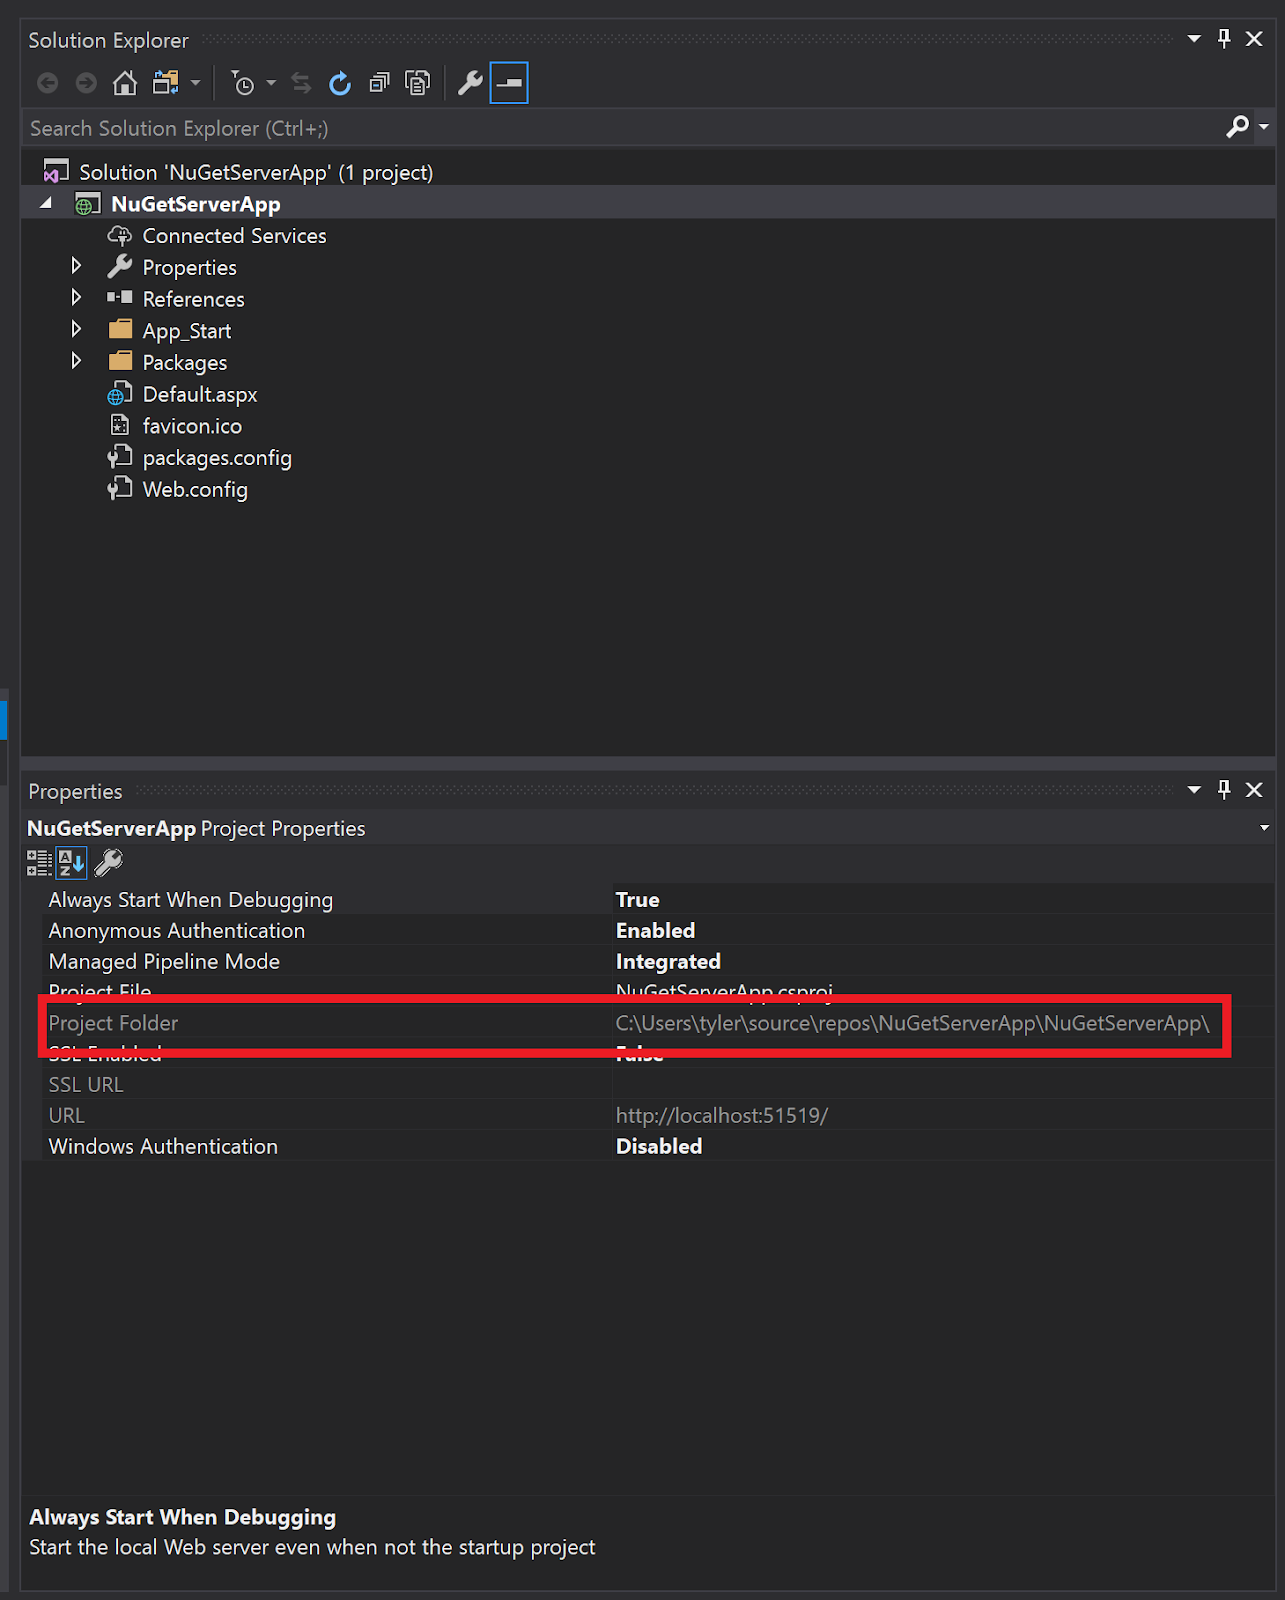The width and height of the screenshot is (1285, 1600).
Task: Select Solution 'NuGetServerApp' root node
Action: tap(256, 172)
